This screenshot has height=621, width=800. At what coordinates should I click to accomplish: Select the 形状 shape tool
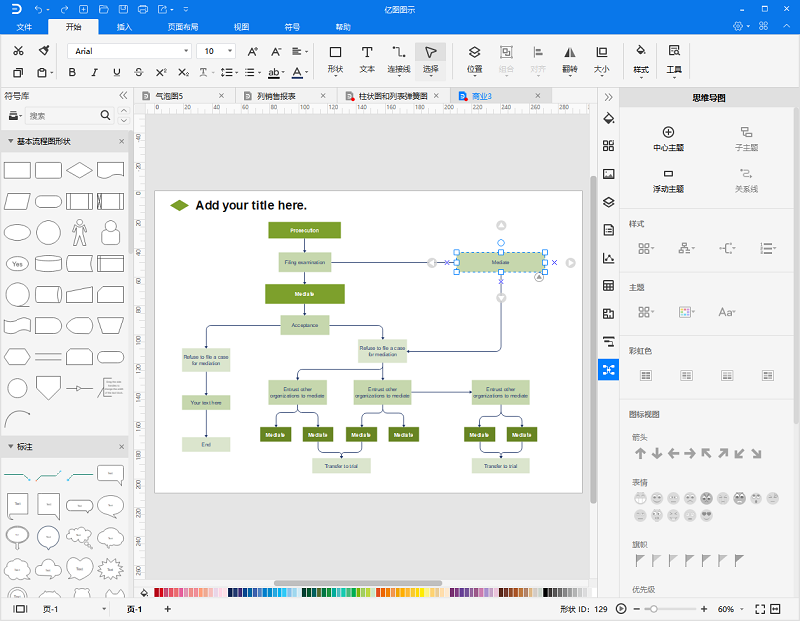pos(335,60)
